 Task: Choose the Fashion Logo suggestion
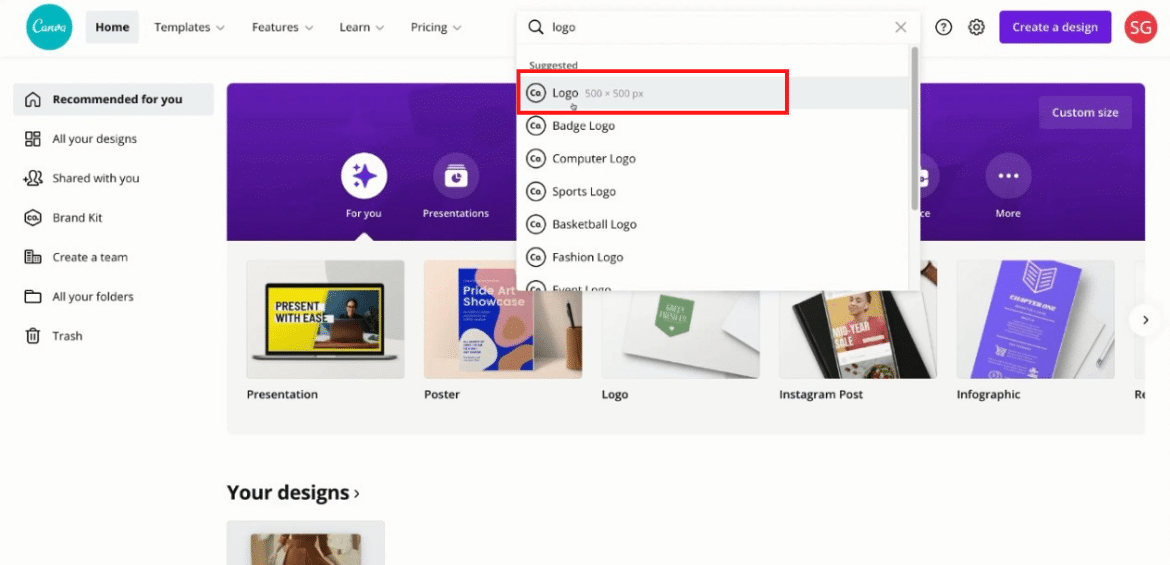713,257
